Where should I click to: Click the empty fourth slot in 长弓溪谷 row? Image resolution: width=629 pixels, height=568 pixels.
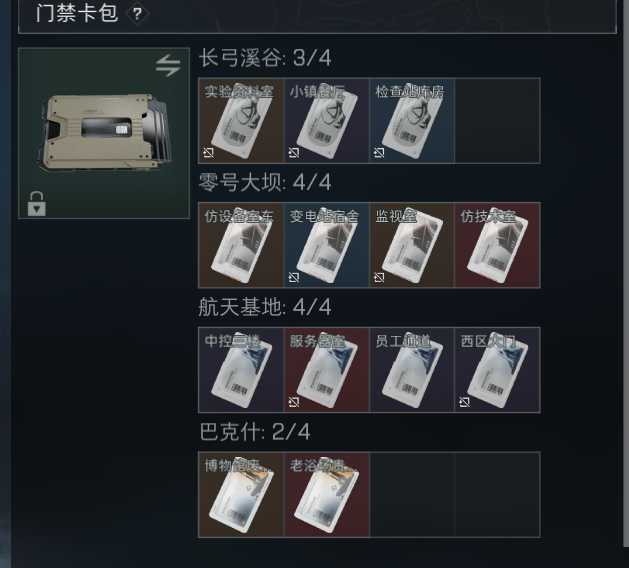tap(497, 120)
